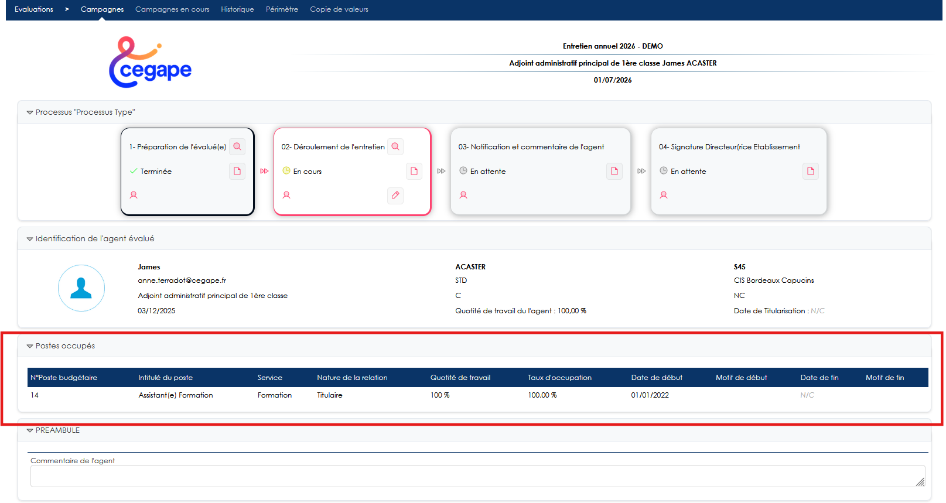Click Motif de fin column header
Image resolution: width=946 pixels, height=503 pixels.
[884, 378]
